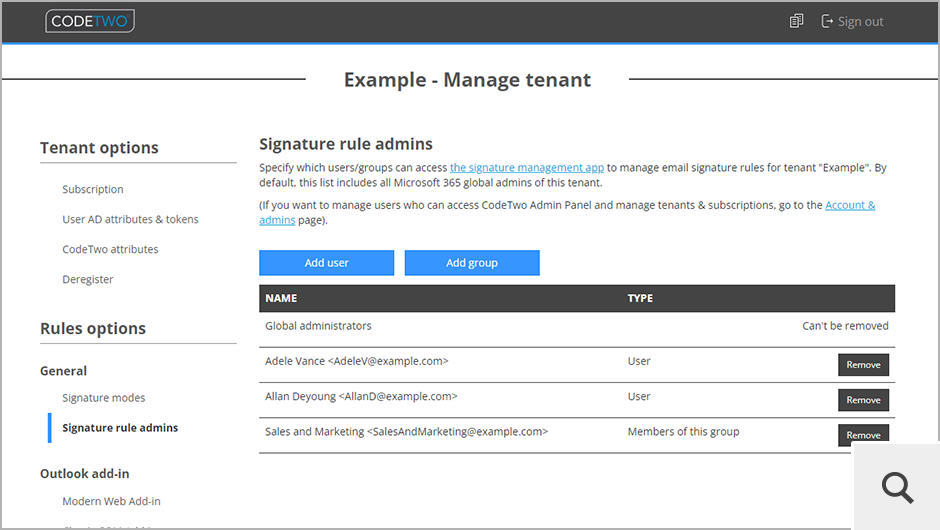Click the Outlook add-in section label
Viewport: 940px width, 530px height.
click(85, 474)
